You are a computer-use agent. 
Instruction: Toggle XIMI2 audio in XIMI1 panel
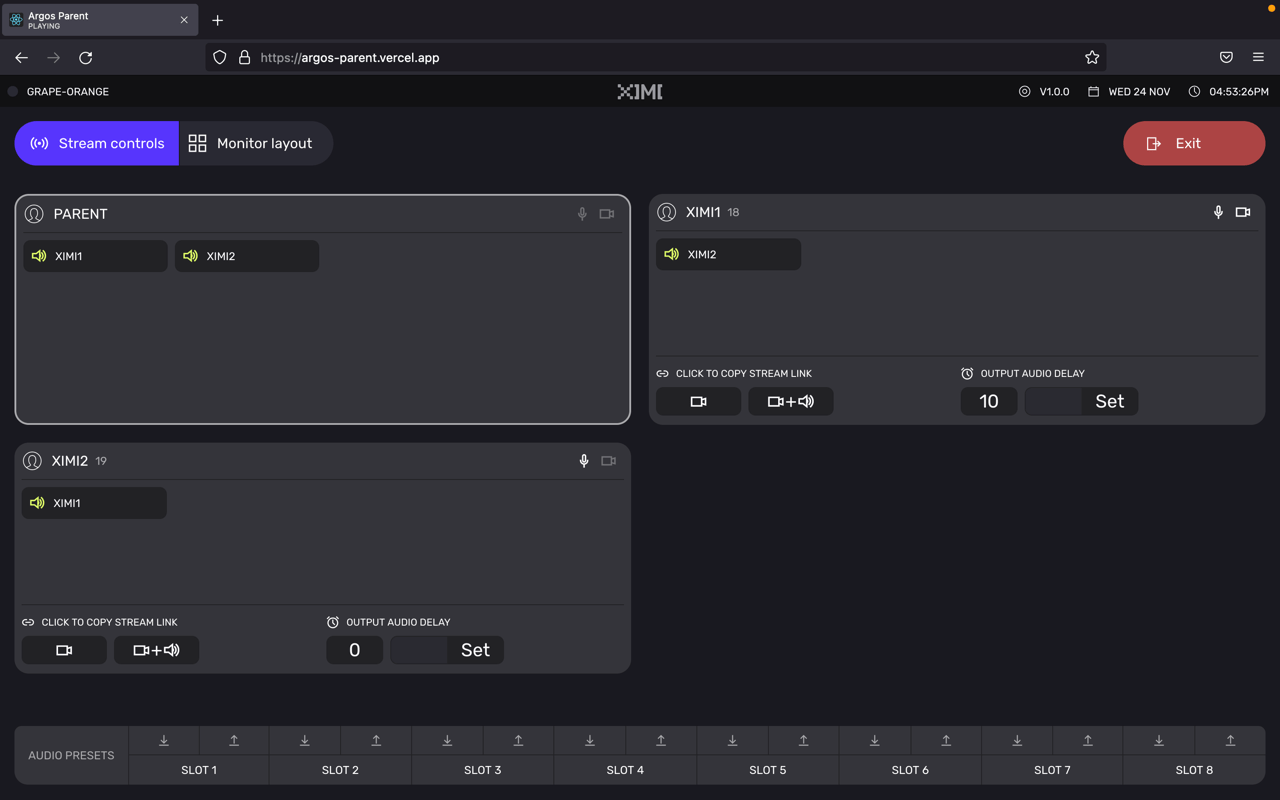728,254
